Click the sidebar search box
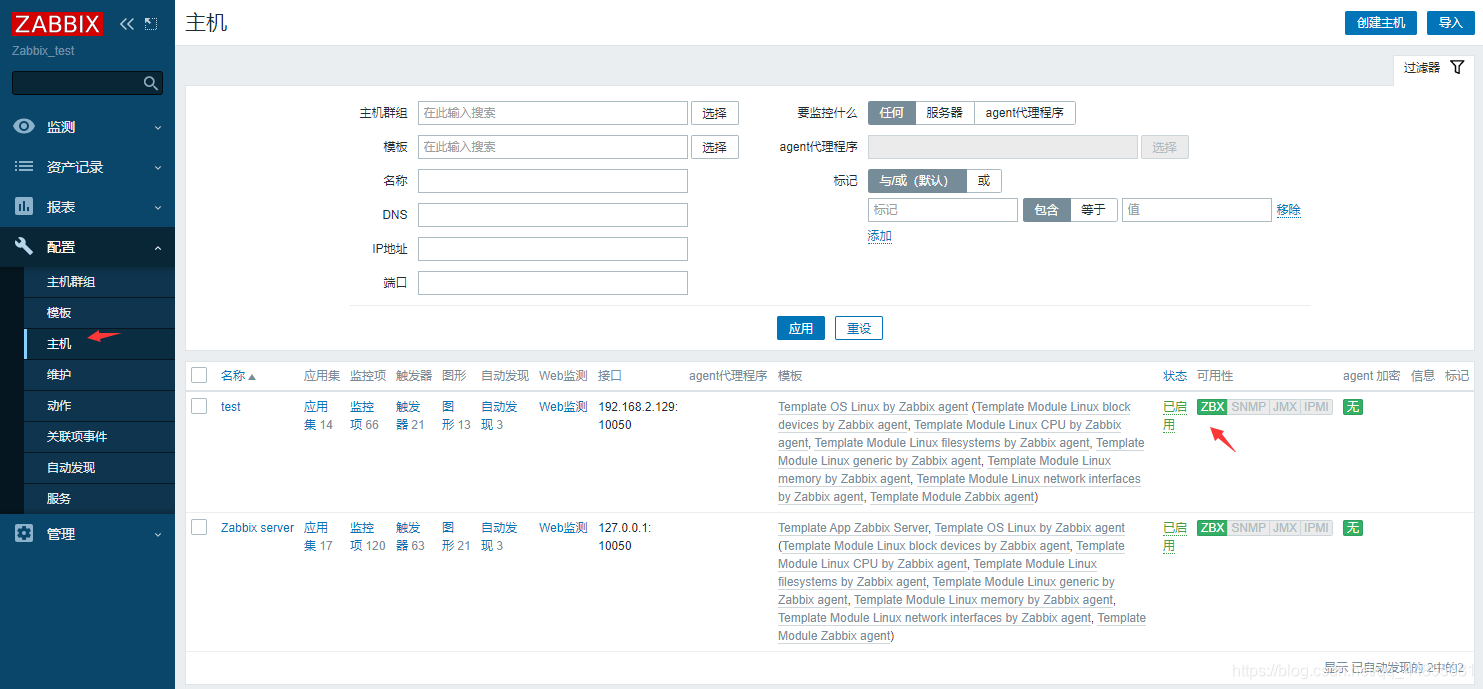The width and height of the screenshot is (1483, 689). point(87,83)
